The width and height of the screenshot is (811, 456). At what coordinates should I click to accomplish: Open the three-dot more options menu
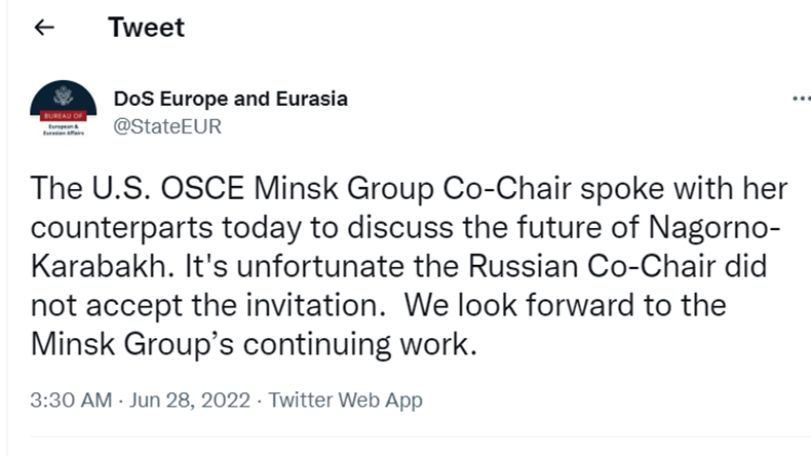[801, 98]
